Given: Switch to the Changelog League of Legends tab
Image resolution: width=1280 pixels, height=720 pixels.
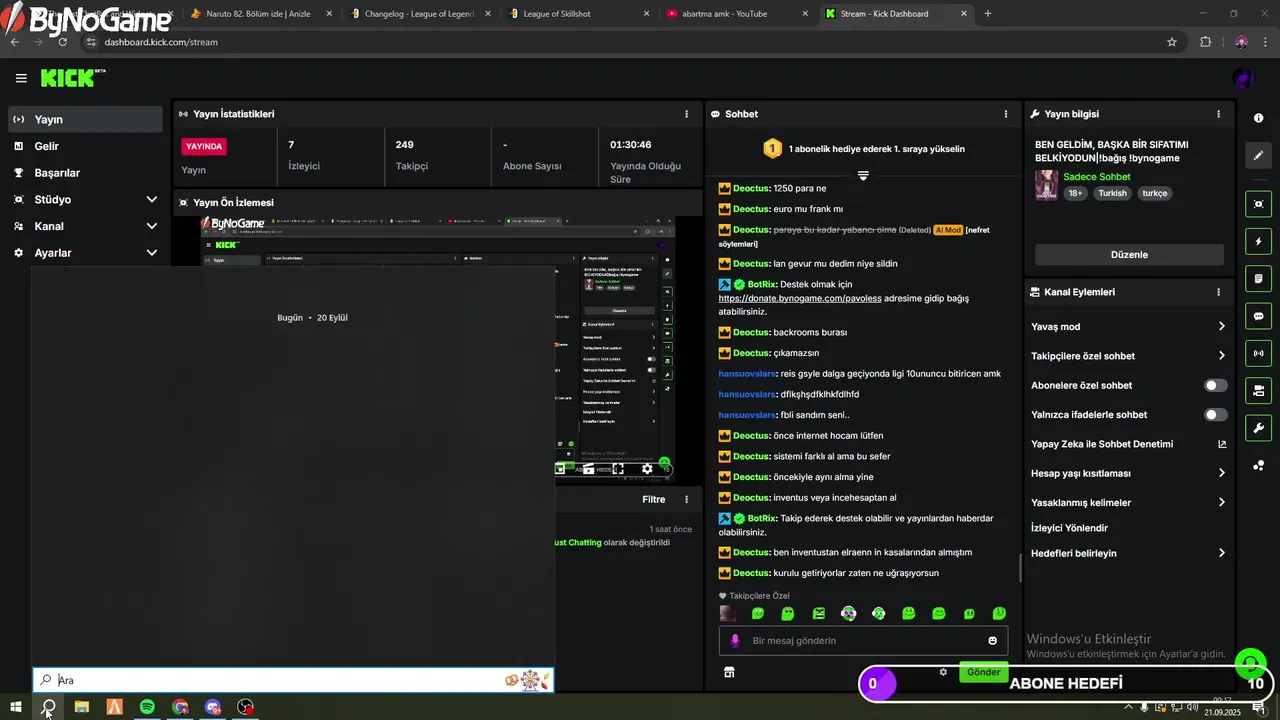Looking at the screenshot, I should tap(418, 14).
